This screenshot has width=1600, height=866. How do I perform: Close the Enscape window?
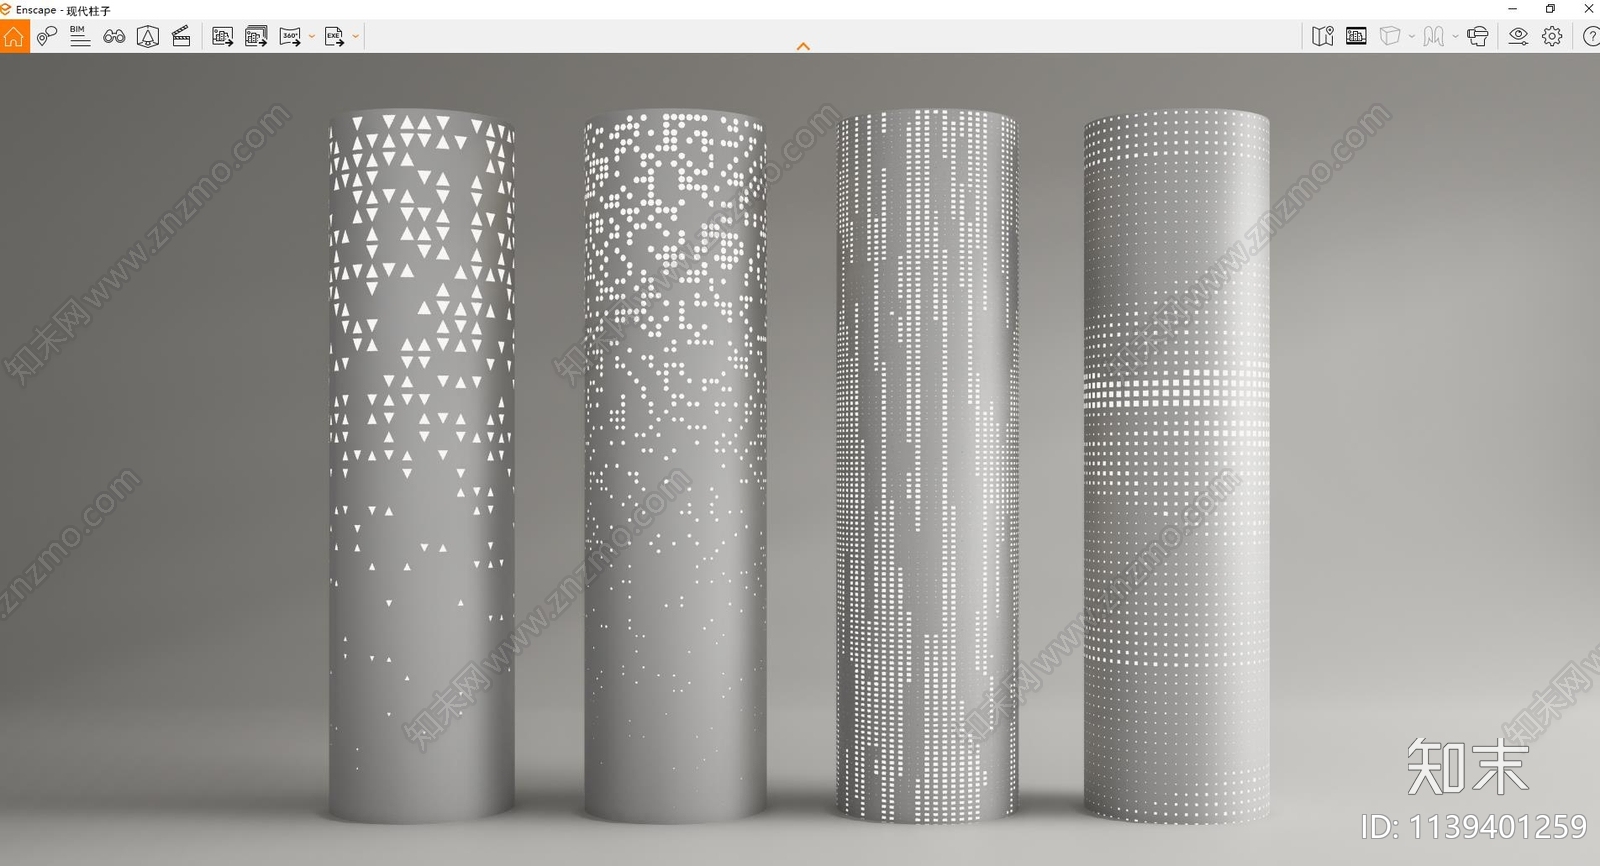1588,9
